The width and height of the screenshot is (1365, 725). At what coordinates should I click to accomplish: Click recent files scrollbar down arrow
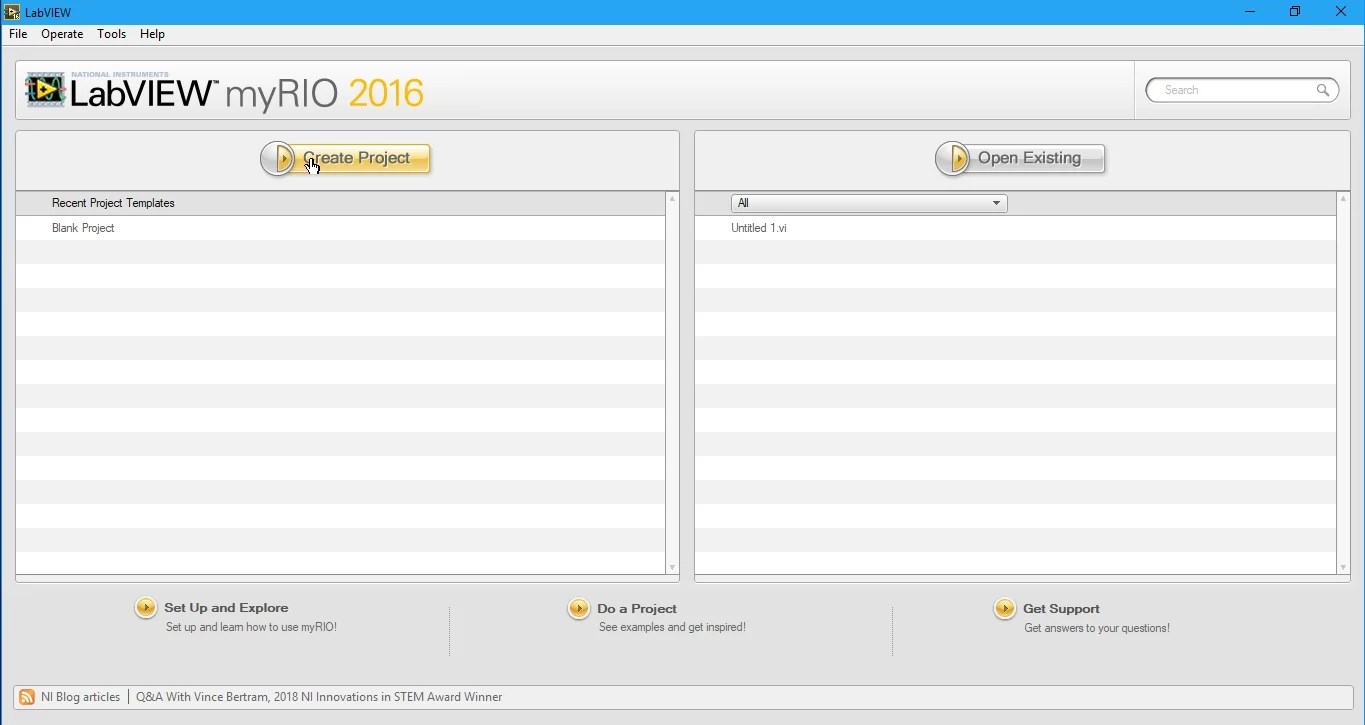(x=1343, y=568)
